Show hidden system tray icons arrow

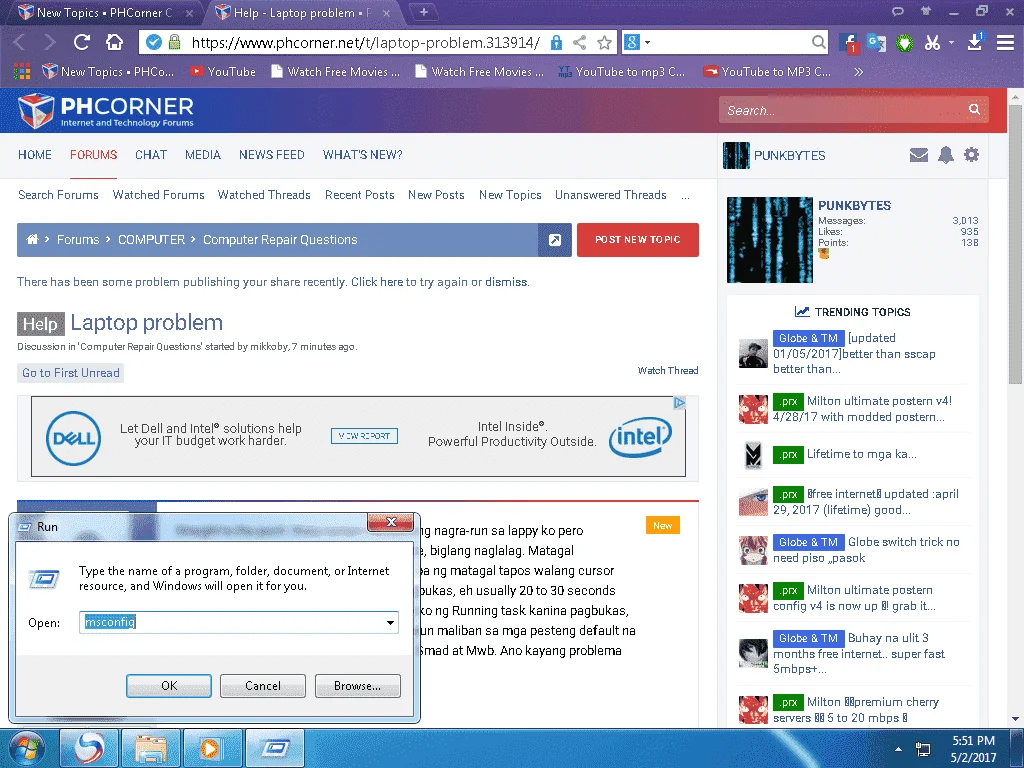pyautogui.click(x=899, y=749)
